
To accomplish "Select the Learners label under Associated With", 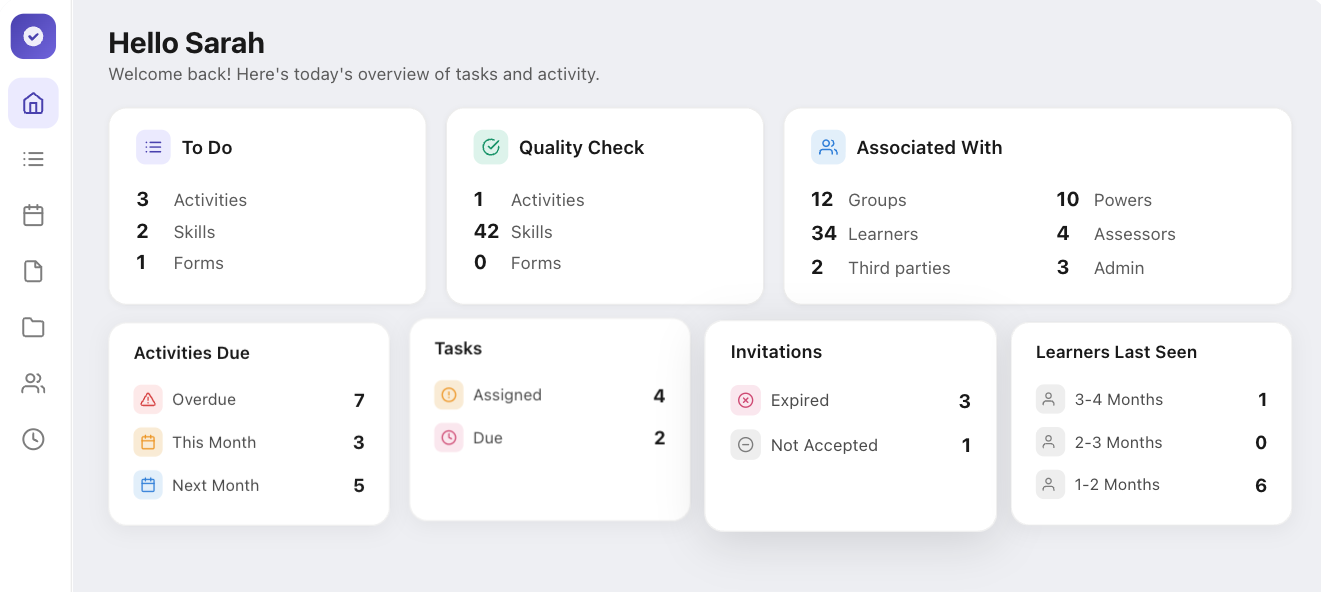I will click(x=883, y=234).
